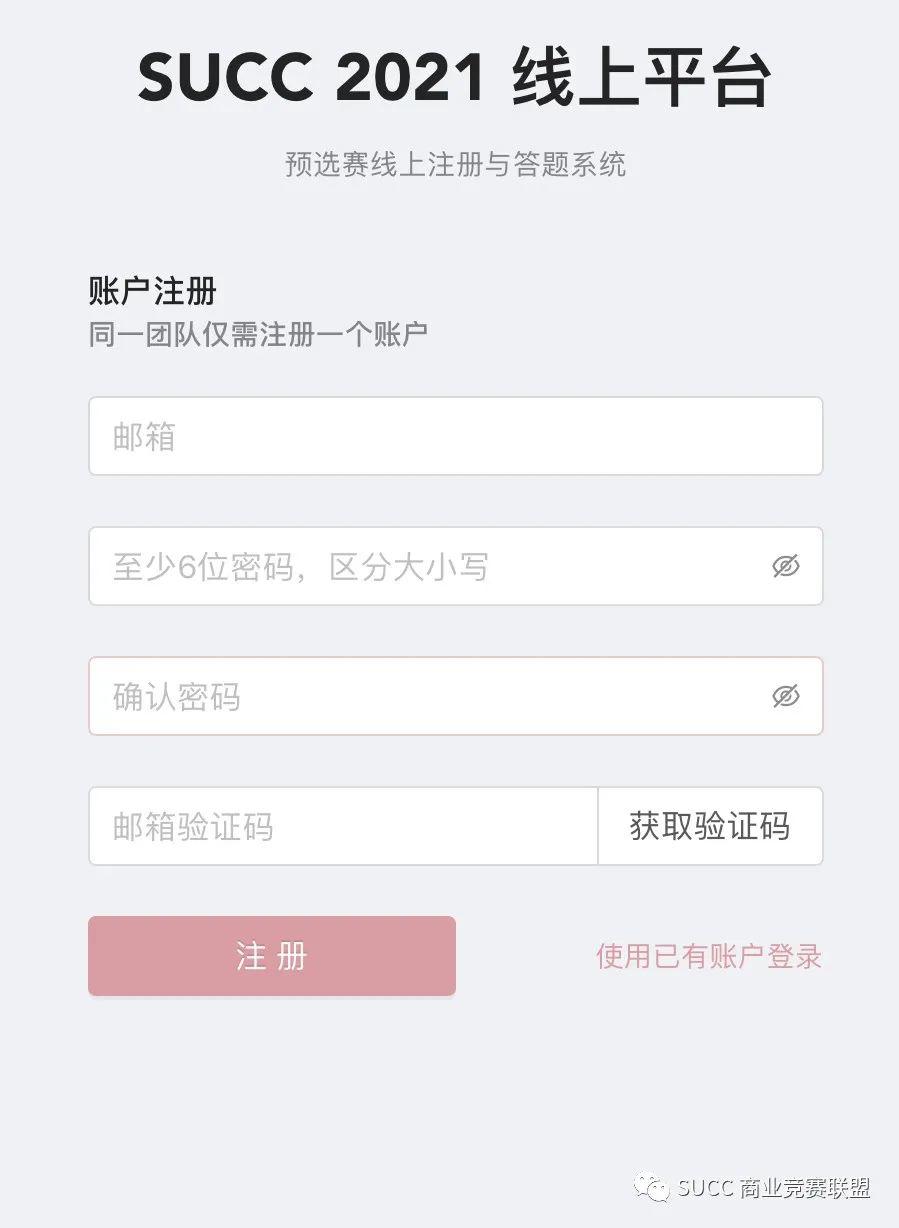
Task: Click the 账户注册 section heading
Action: pyautogui.click(x=152, y=292)
